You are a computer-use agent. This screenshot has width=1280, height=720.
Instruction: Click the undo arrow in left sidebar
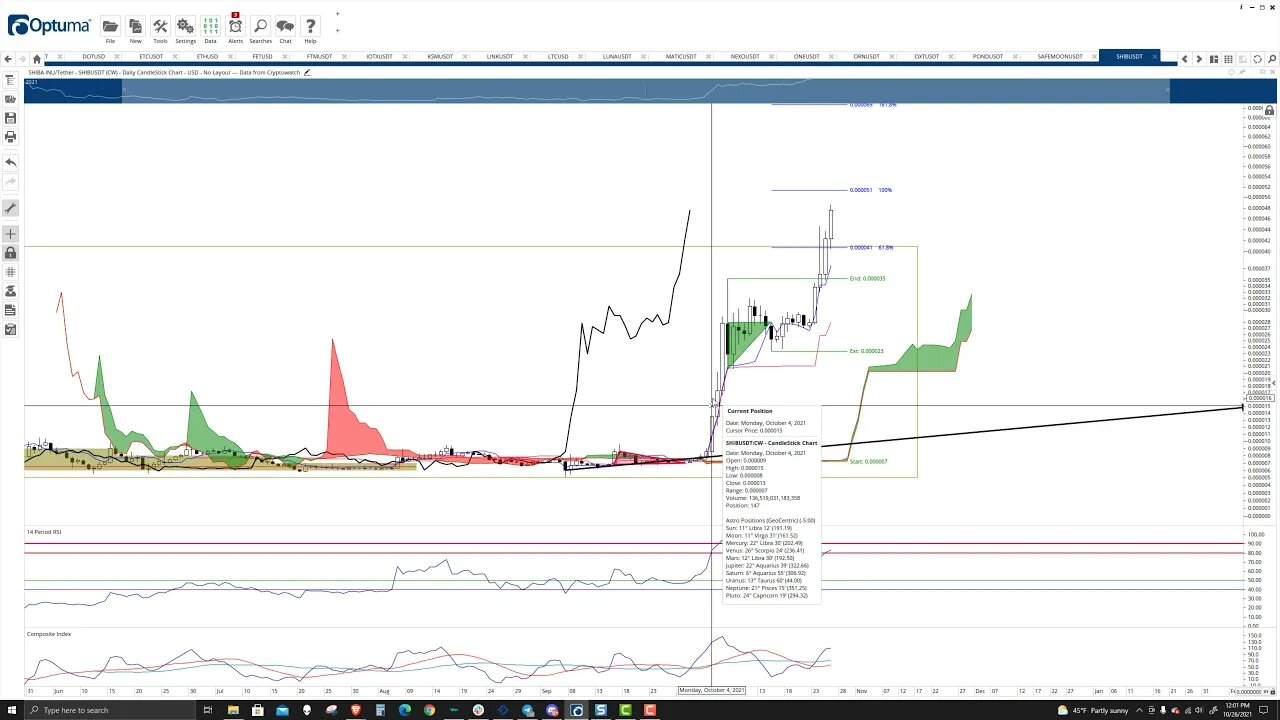point(11,162)
